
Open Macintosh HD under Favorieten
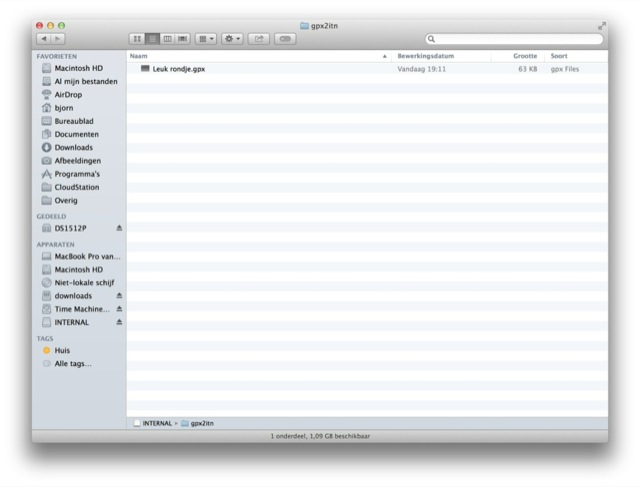[x=79, y=68]
